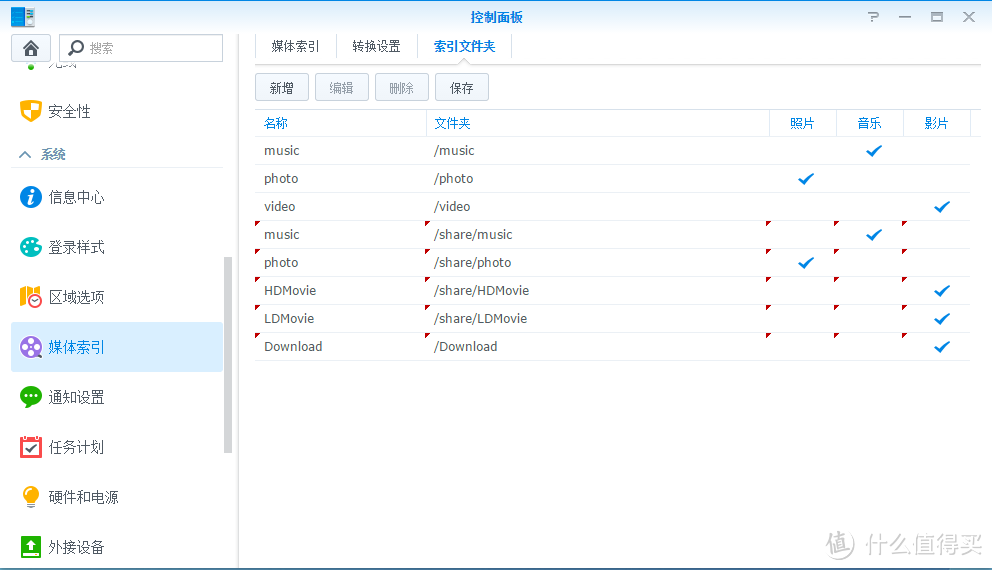Toggle video checkmark for /share/HDMovie
The width and height of the screenshot is (992, 570).
[941, 290]
